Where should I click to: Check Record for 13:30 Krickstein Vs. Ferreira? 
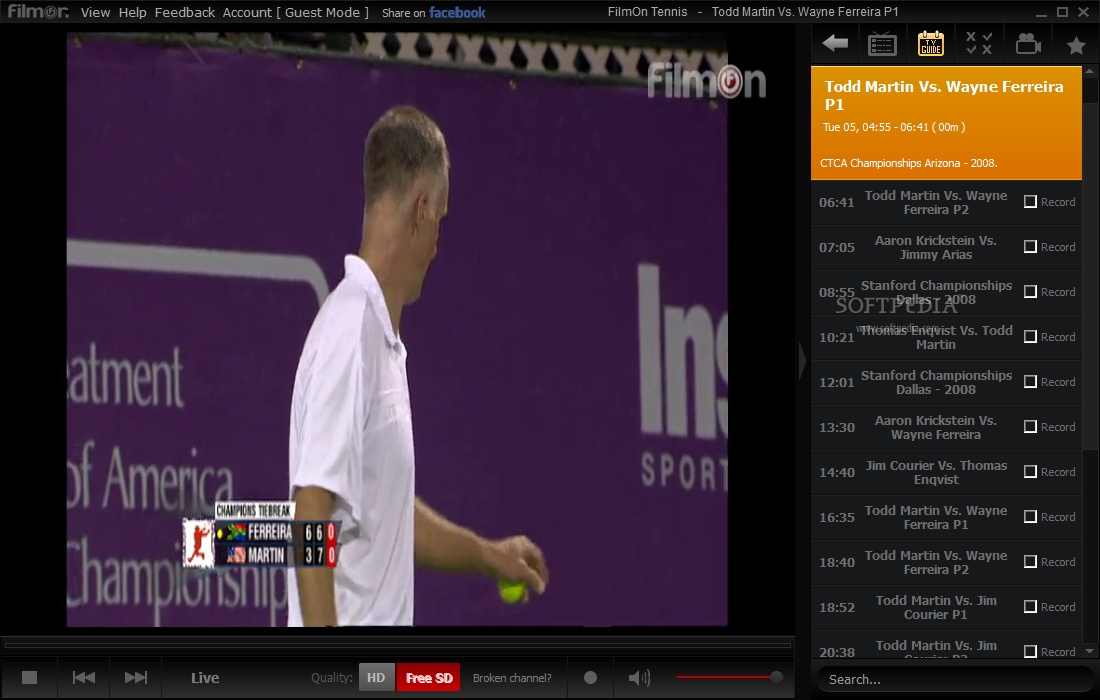[x=1030, y=426]
